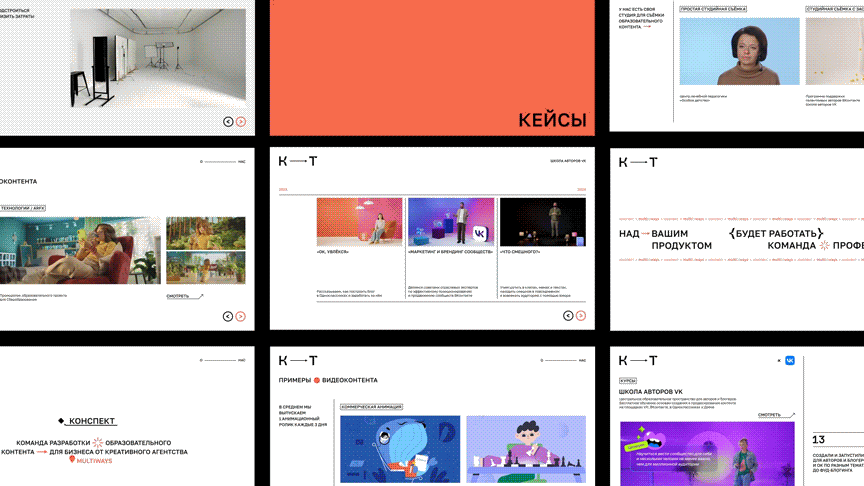The height and width of the screenshot is (486, 864).
Task: Click K→T logo on КУРСЫ slide
Action: click(638, 360)
